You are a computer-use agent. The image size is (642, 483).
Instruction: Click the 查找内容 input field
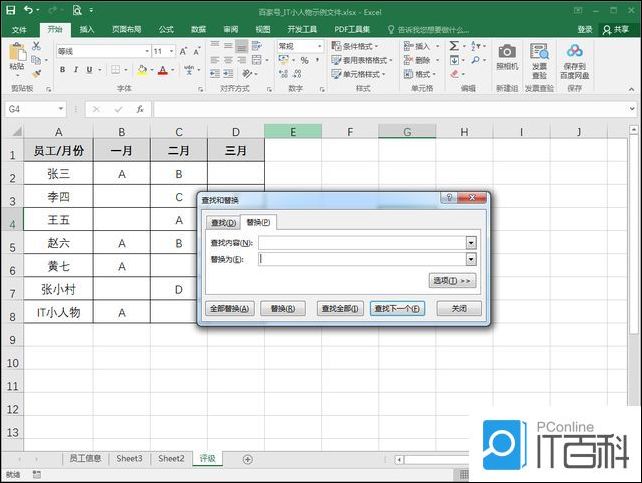click(x=360, y=242)
